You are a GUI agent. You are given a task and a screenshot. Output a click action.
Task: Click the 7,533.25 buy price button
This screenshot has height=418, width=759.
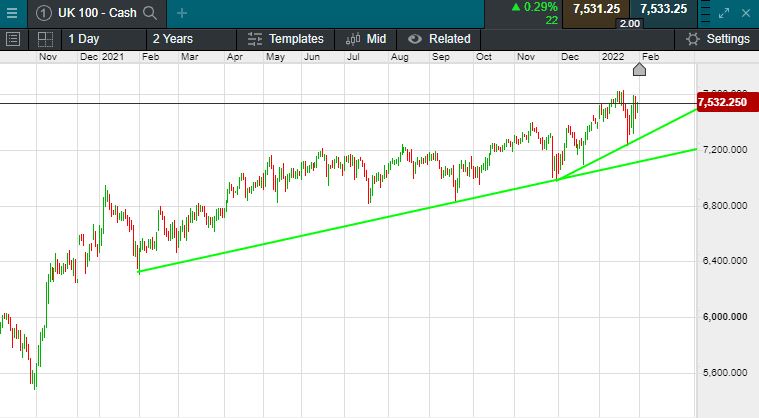click(664, 9)
